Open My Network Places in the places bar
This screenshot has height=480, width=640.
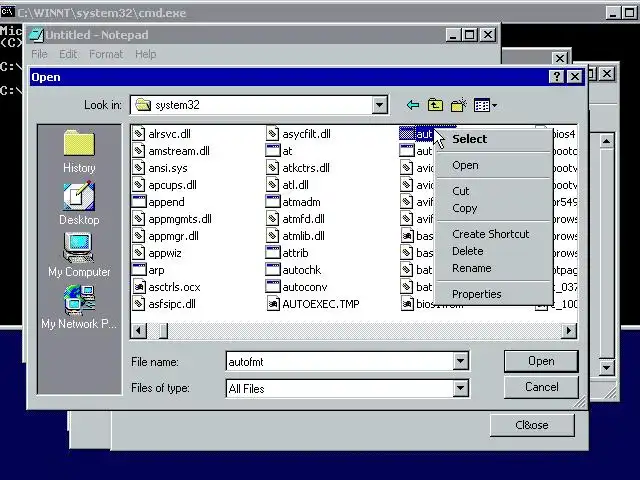(79, 307)
